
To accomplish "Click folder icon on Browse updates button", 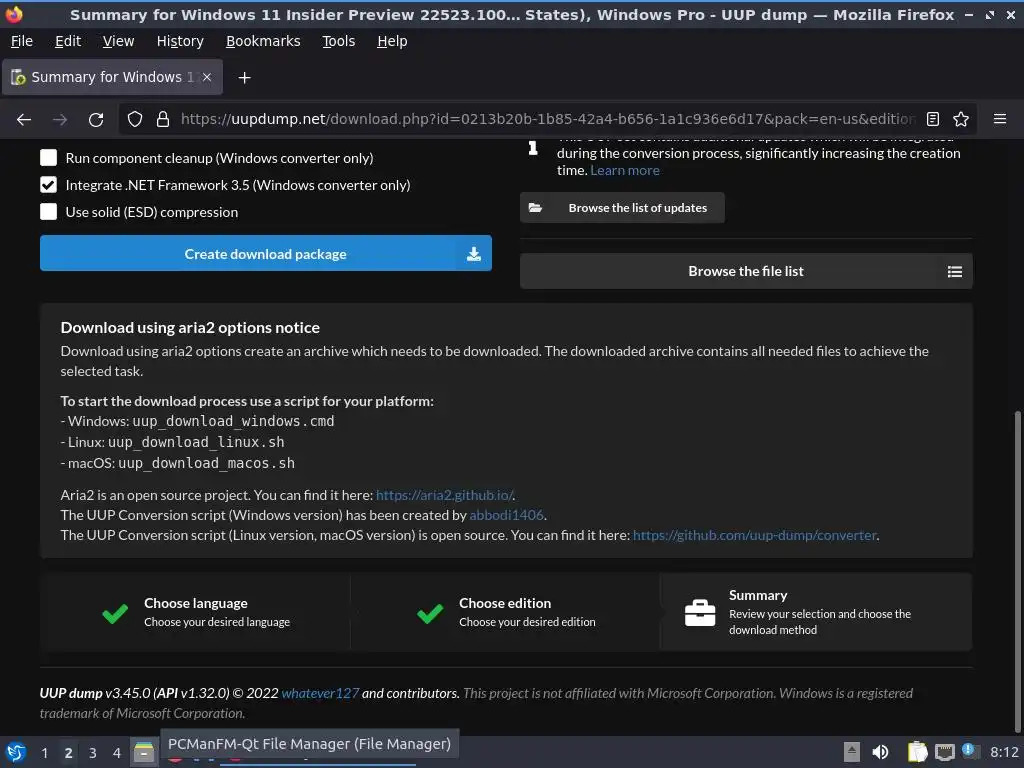I will coord(536,208).
